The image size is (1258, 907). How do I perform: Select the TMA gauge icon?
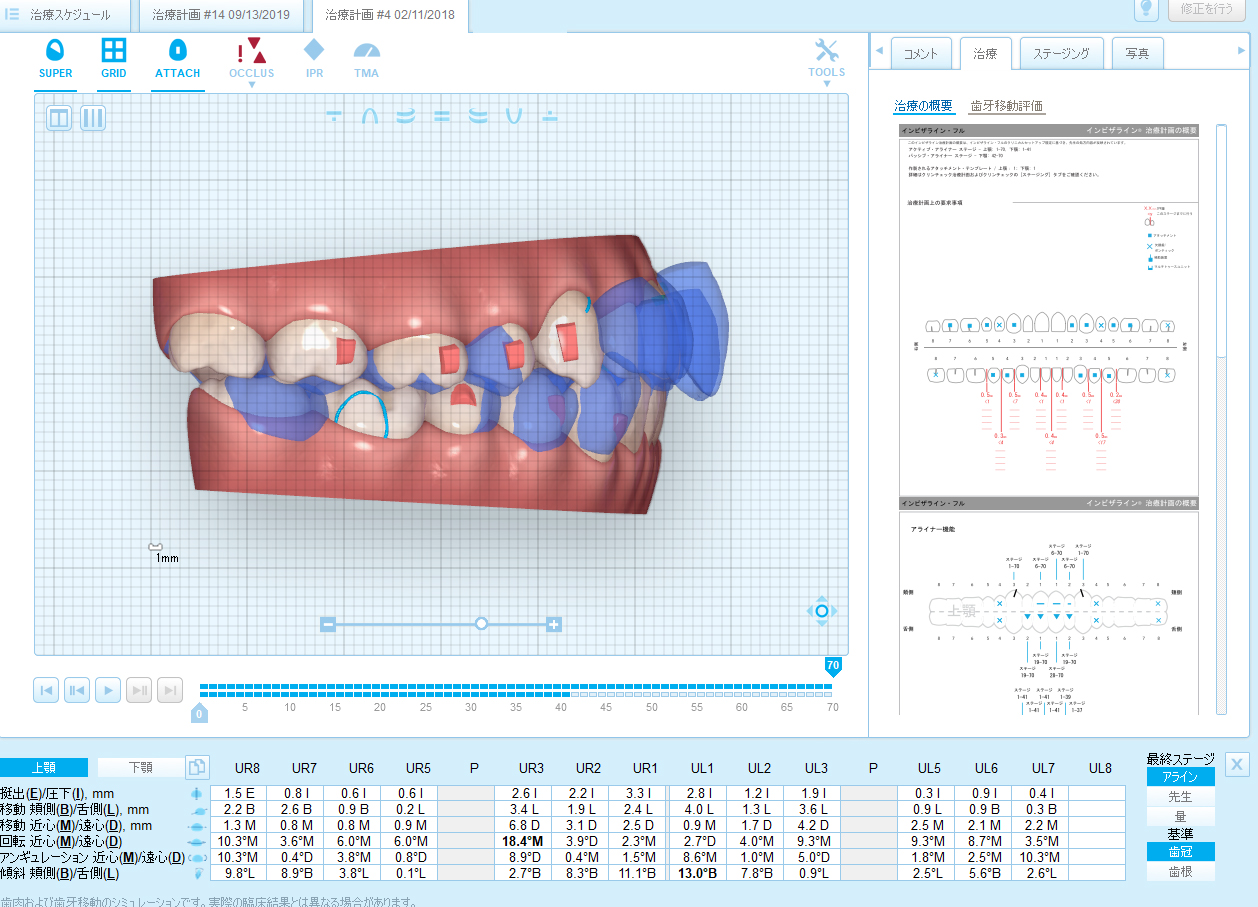point(366,58)
